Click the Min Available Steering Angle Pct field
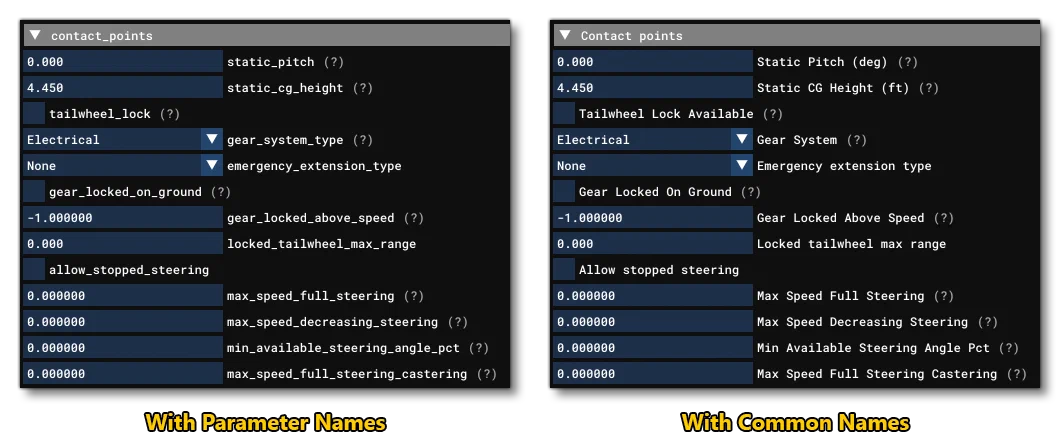The image size is (1060, 448). click(x=653, y=348)
